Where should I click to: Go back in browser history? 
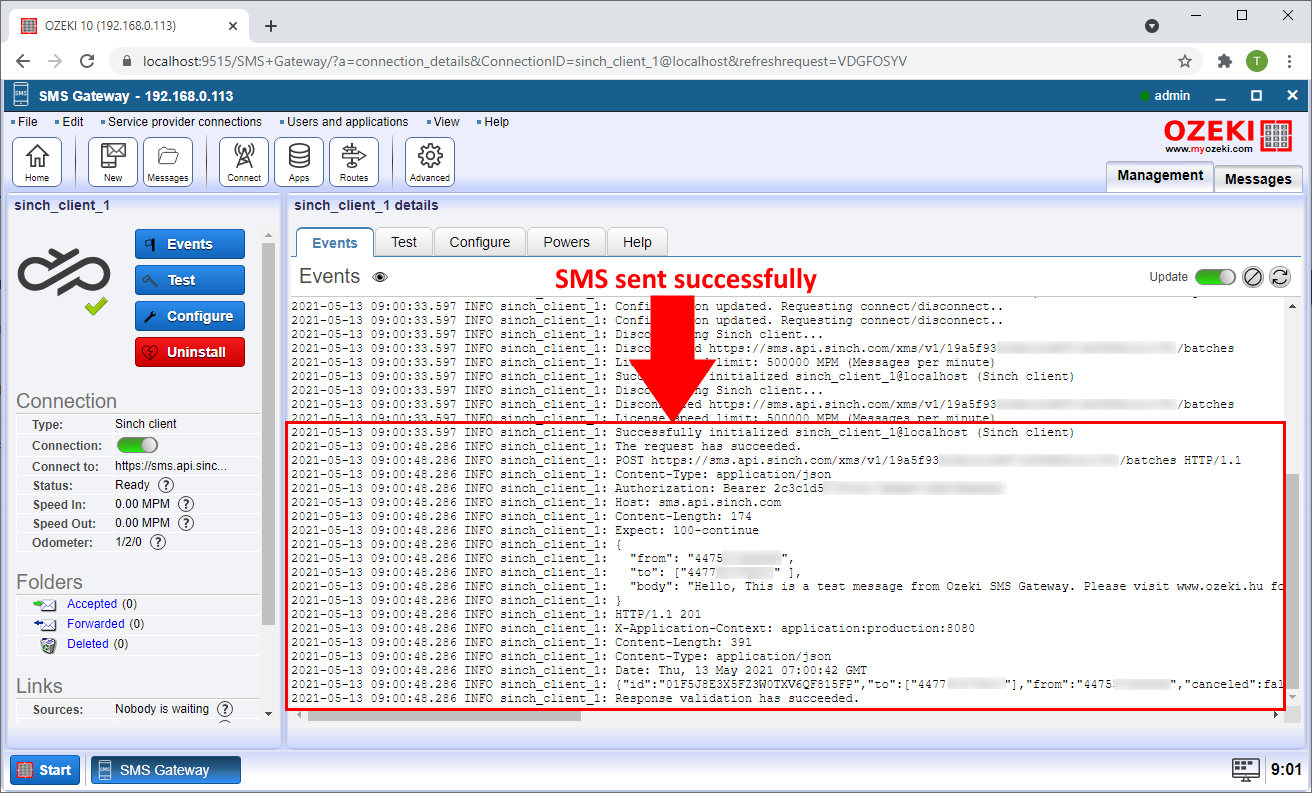(x=24, y=61)
